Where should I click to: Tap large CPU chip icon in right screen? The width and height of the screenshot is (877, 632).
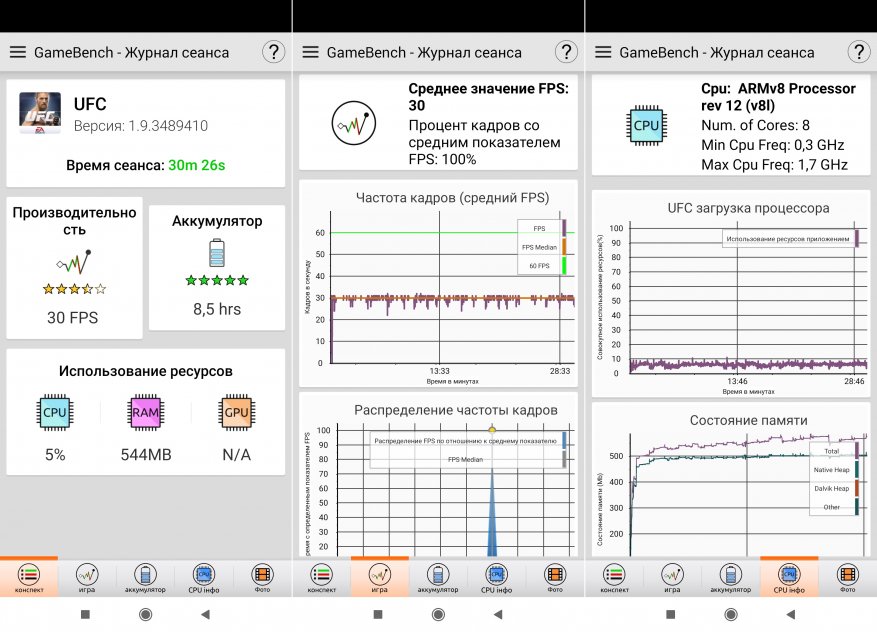pos(646,125)
